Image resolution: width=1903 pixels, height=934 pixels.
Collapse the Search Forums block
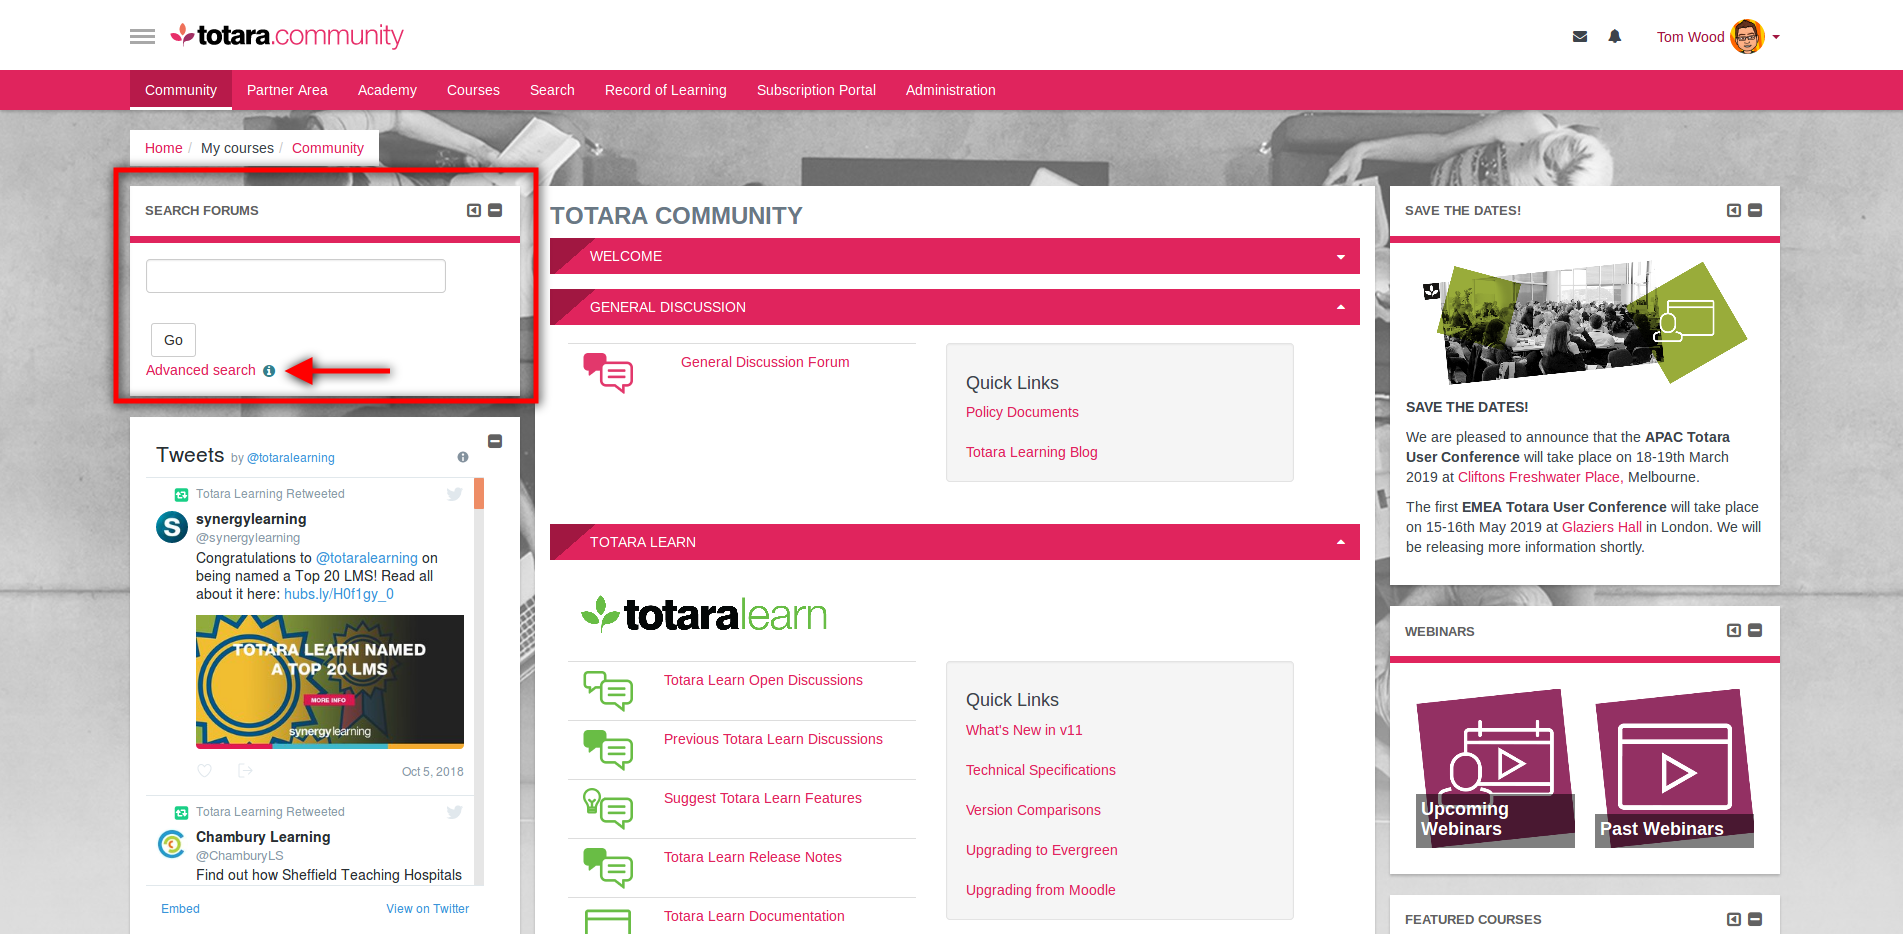tap(495, 210)
